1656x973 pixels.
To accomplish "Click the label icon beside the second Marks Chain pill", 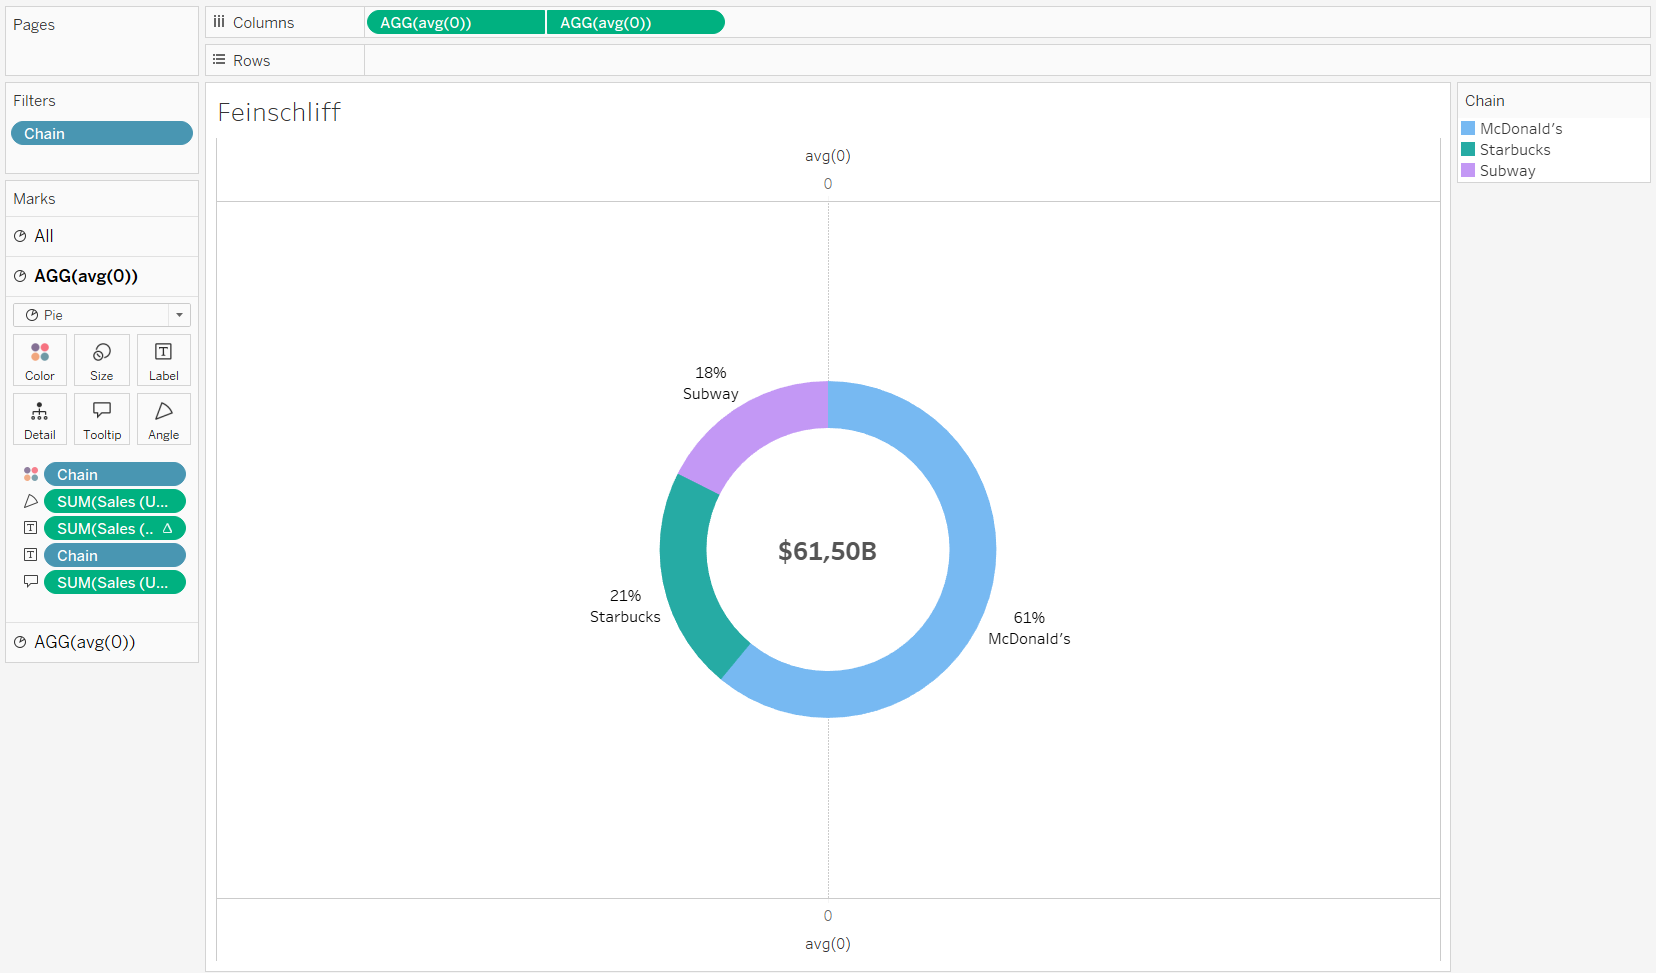I will coord(31,555).
